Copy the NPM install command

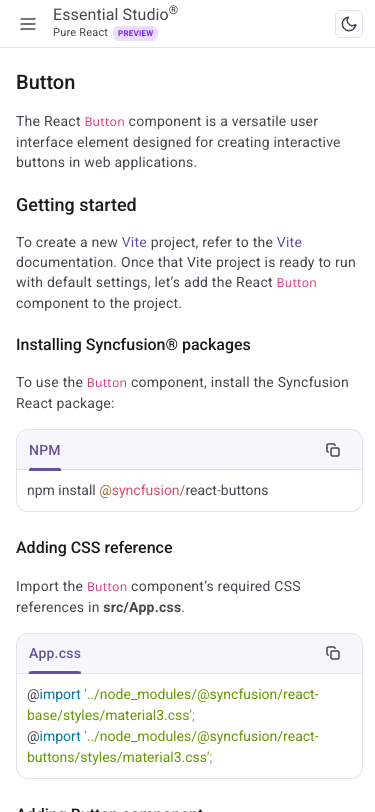(333, 450)
